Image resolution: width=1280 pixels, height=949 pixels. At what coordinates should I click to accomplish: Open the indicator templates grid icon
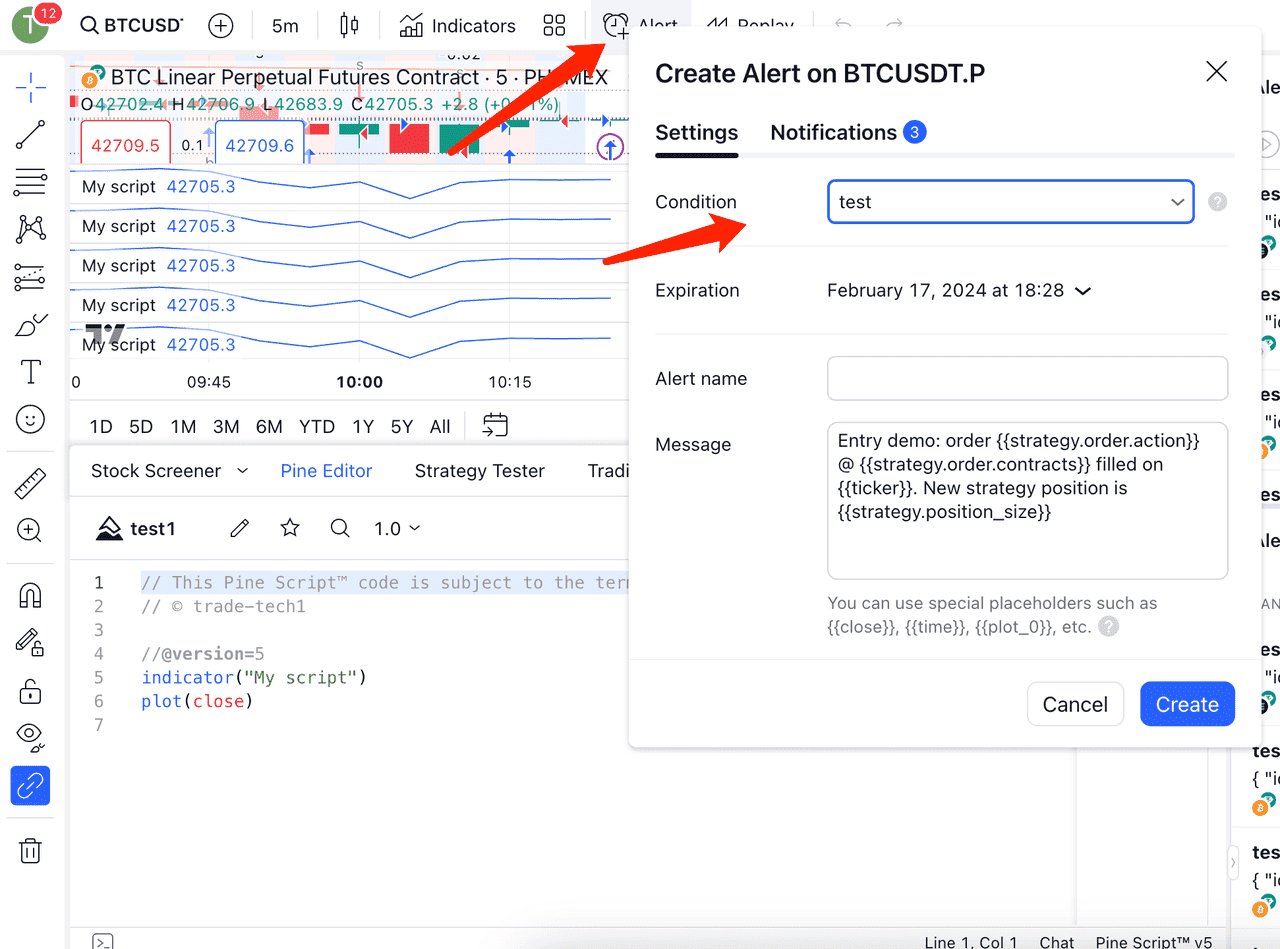(554, 26)
